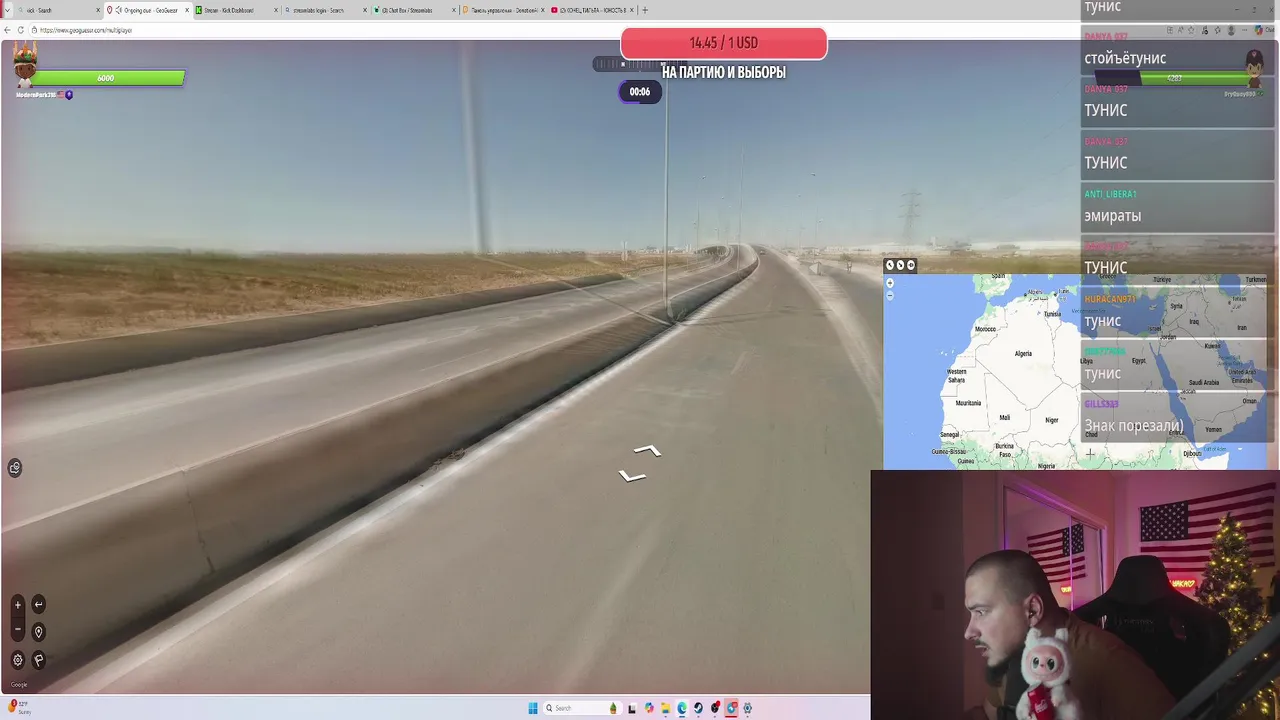Switch to the Stream - Kick Dashboard tab
1280x720 pixels.
237,10
